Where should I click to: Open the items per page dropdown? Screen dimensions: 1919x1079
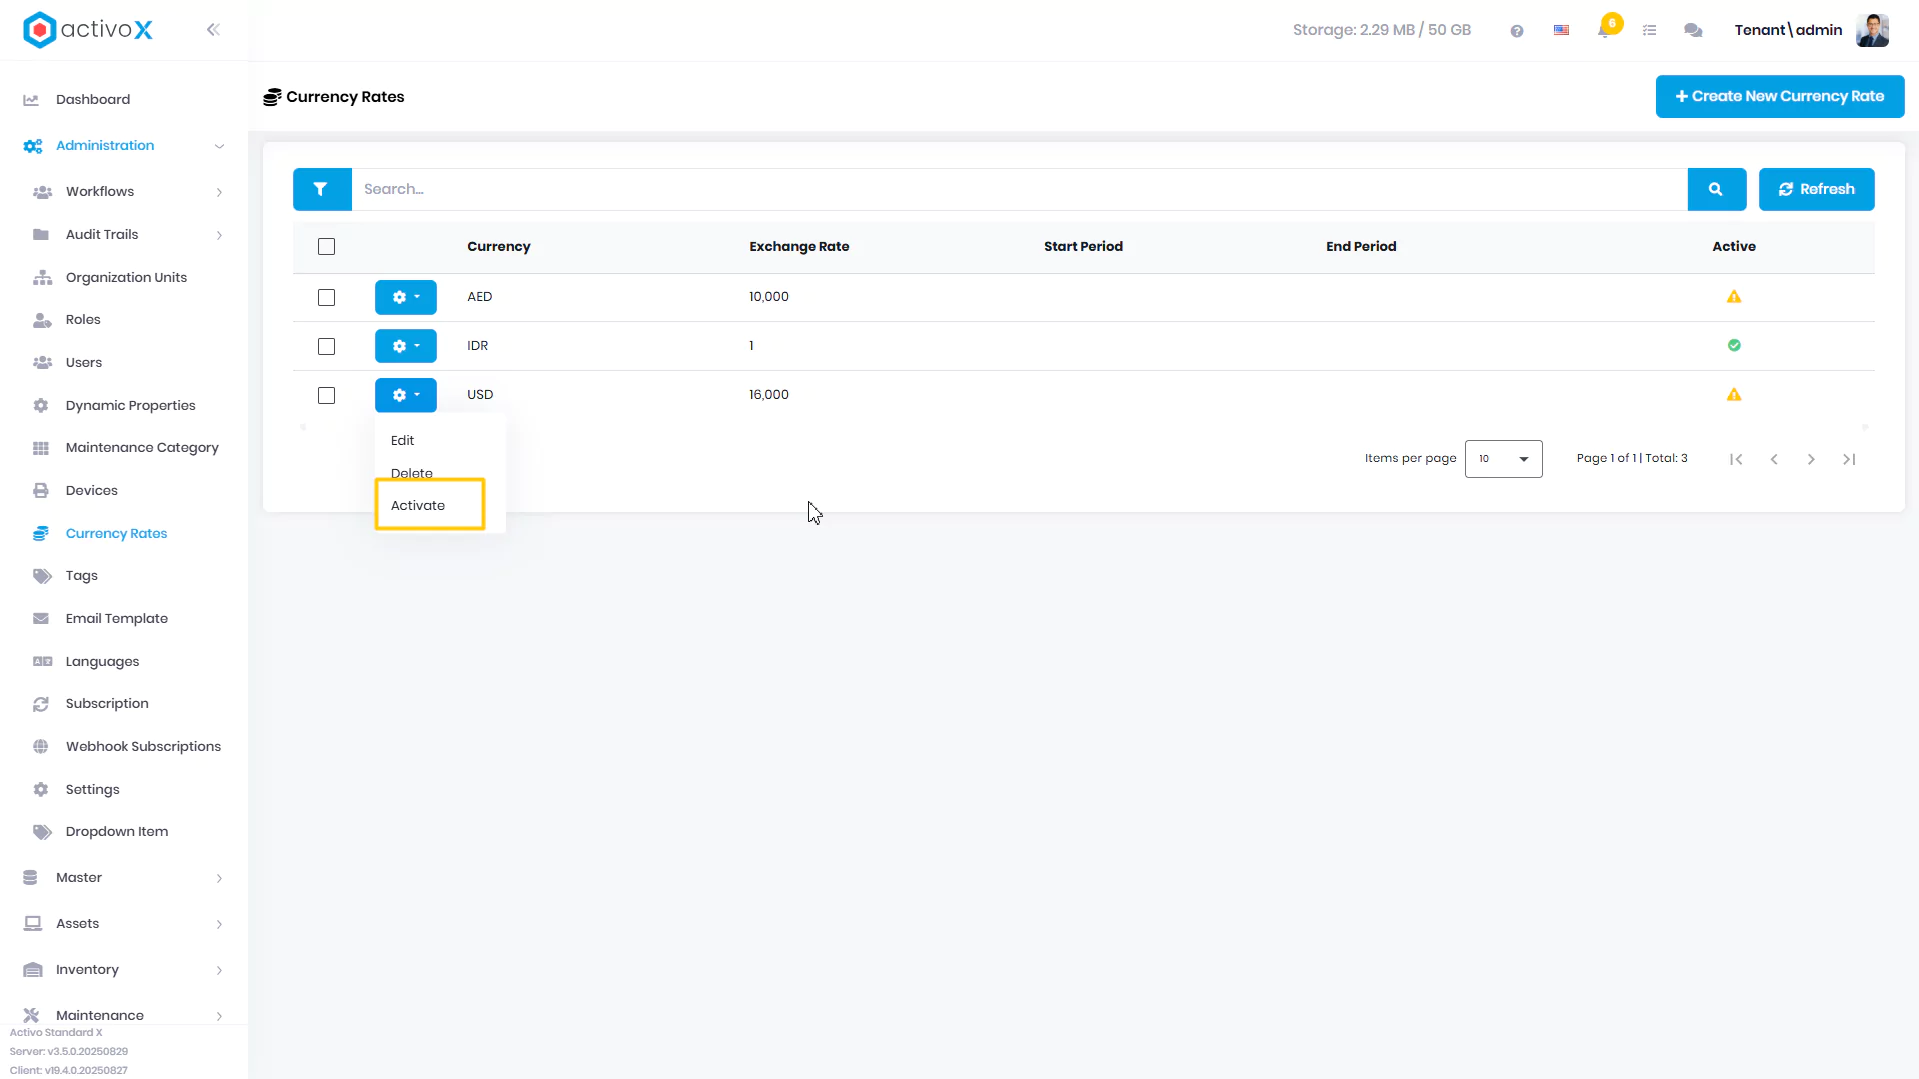(1503, 459)
